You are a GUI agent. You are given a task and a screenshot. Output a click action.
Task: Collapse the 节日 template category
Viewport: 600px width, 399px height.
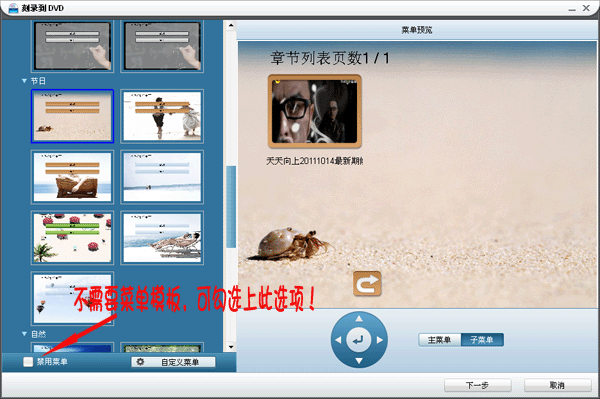(x=24, y=81)
